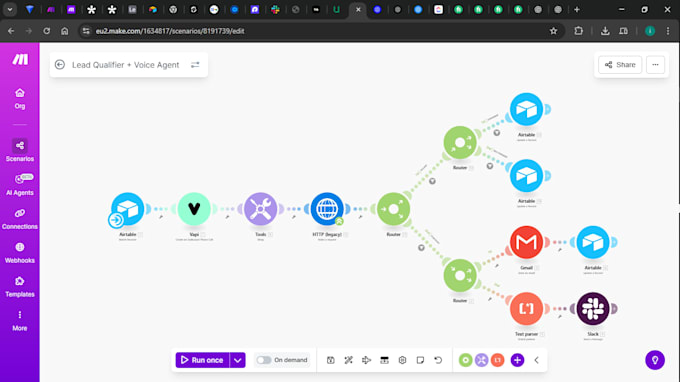
Task: Open the filter on route to lower Router
Action: pyautogui.click(x=421, y=248)
